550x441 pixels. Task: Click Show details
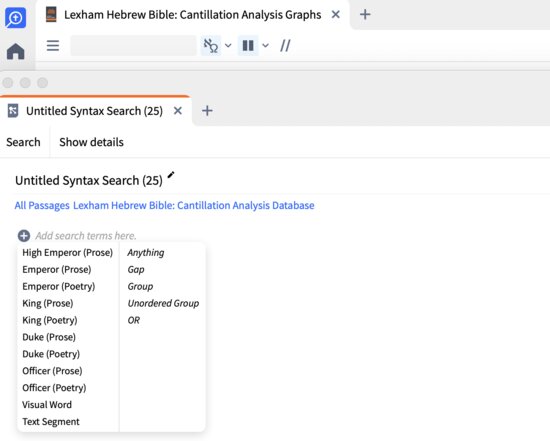(91, 142)
